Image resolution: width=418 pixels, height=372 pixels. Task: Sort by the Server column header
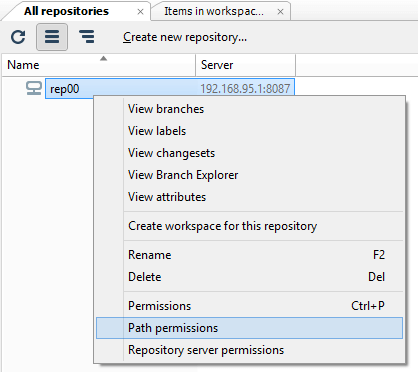point(246,65)
